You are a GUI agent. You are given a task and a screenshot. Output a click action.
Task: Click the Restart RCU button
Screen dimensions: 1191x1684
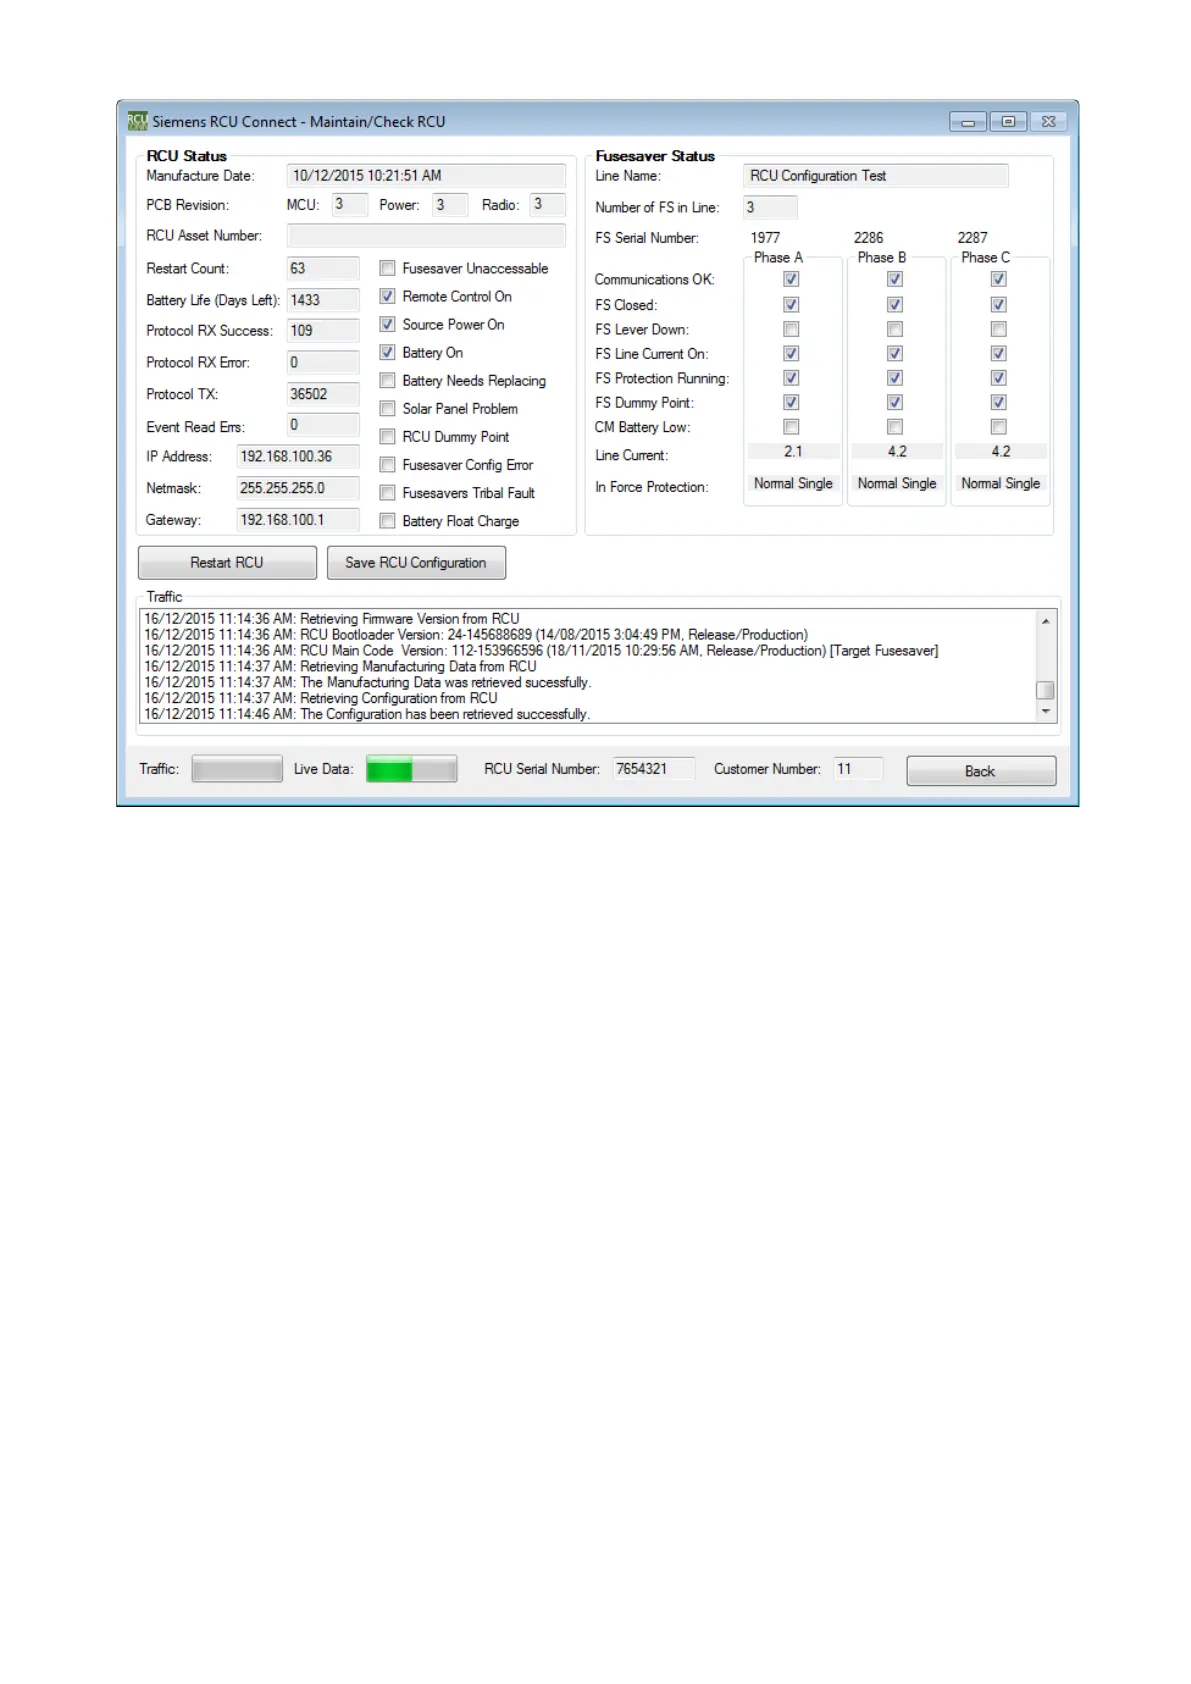(227, 562)
